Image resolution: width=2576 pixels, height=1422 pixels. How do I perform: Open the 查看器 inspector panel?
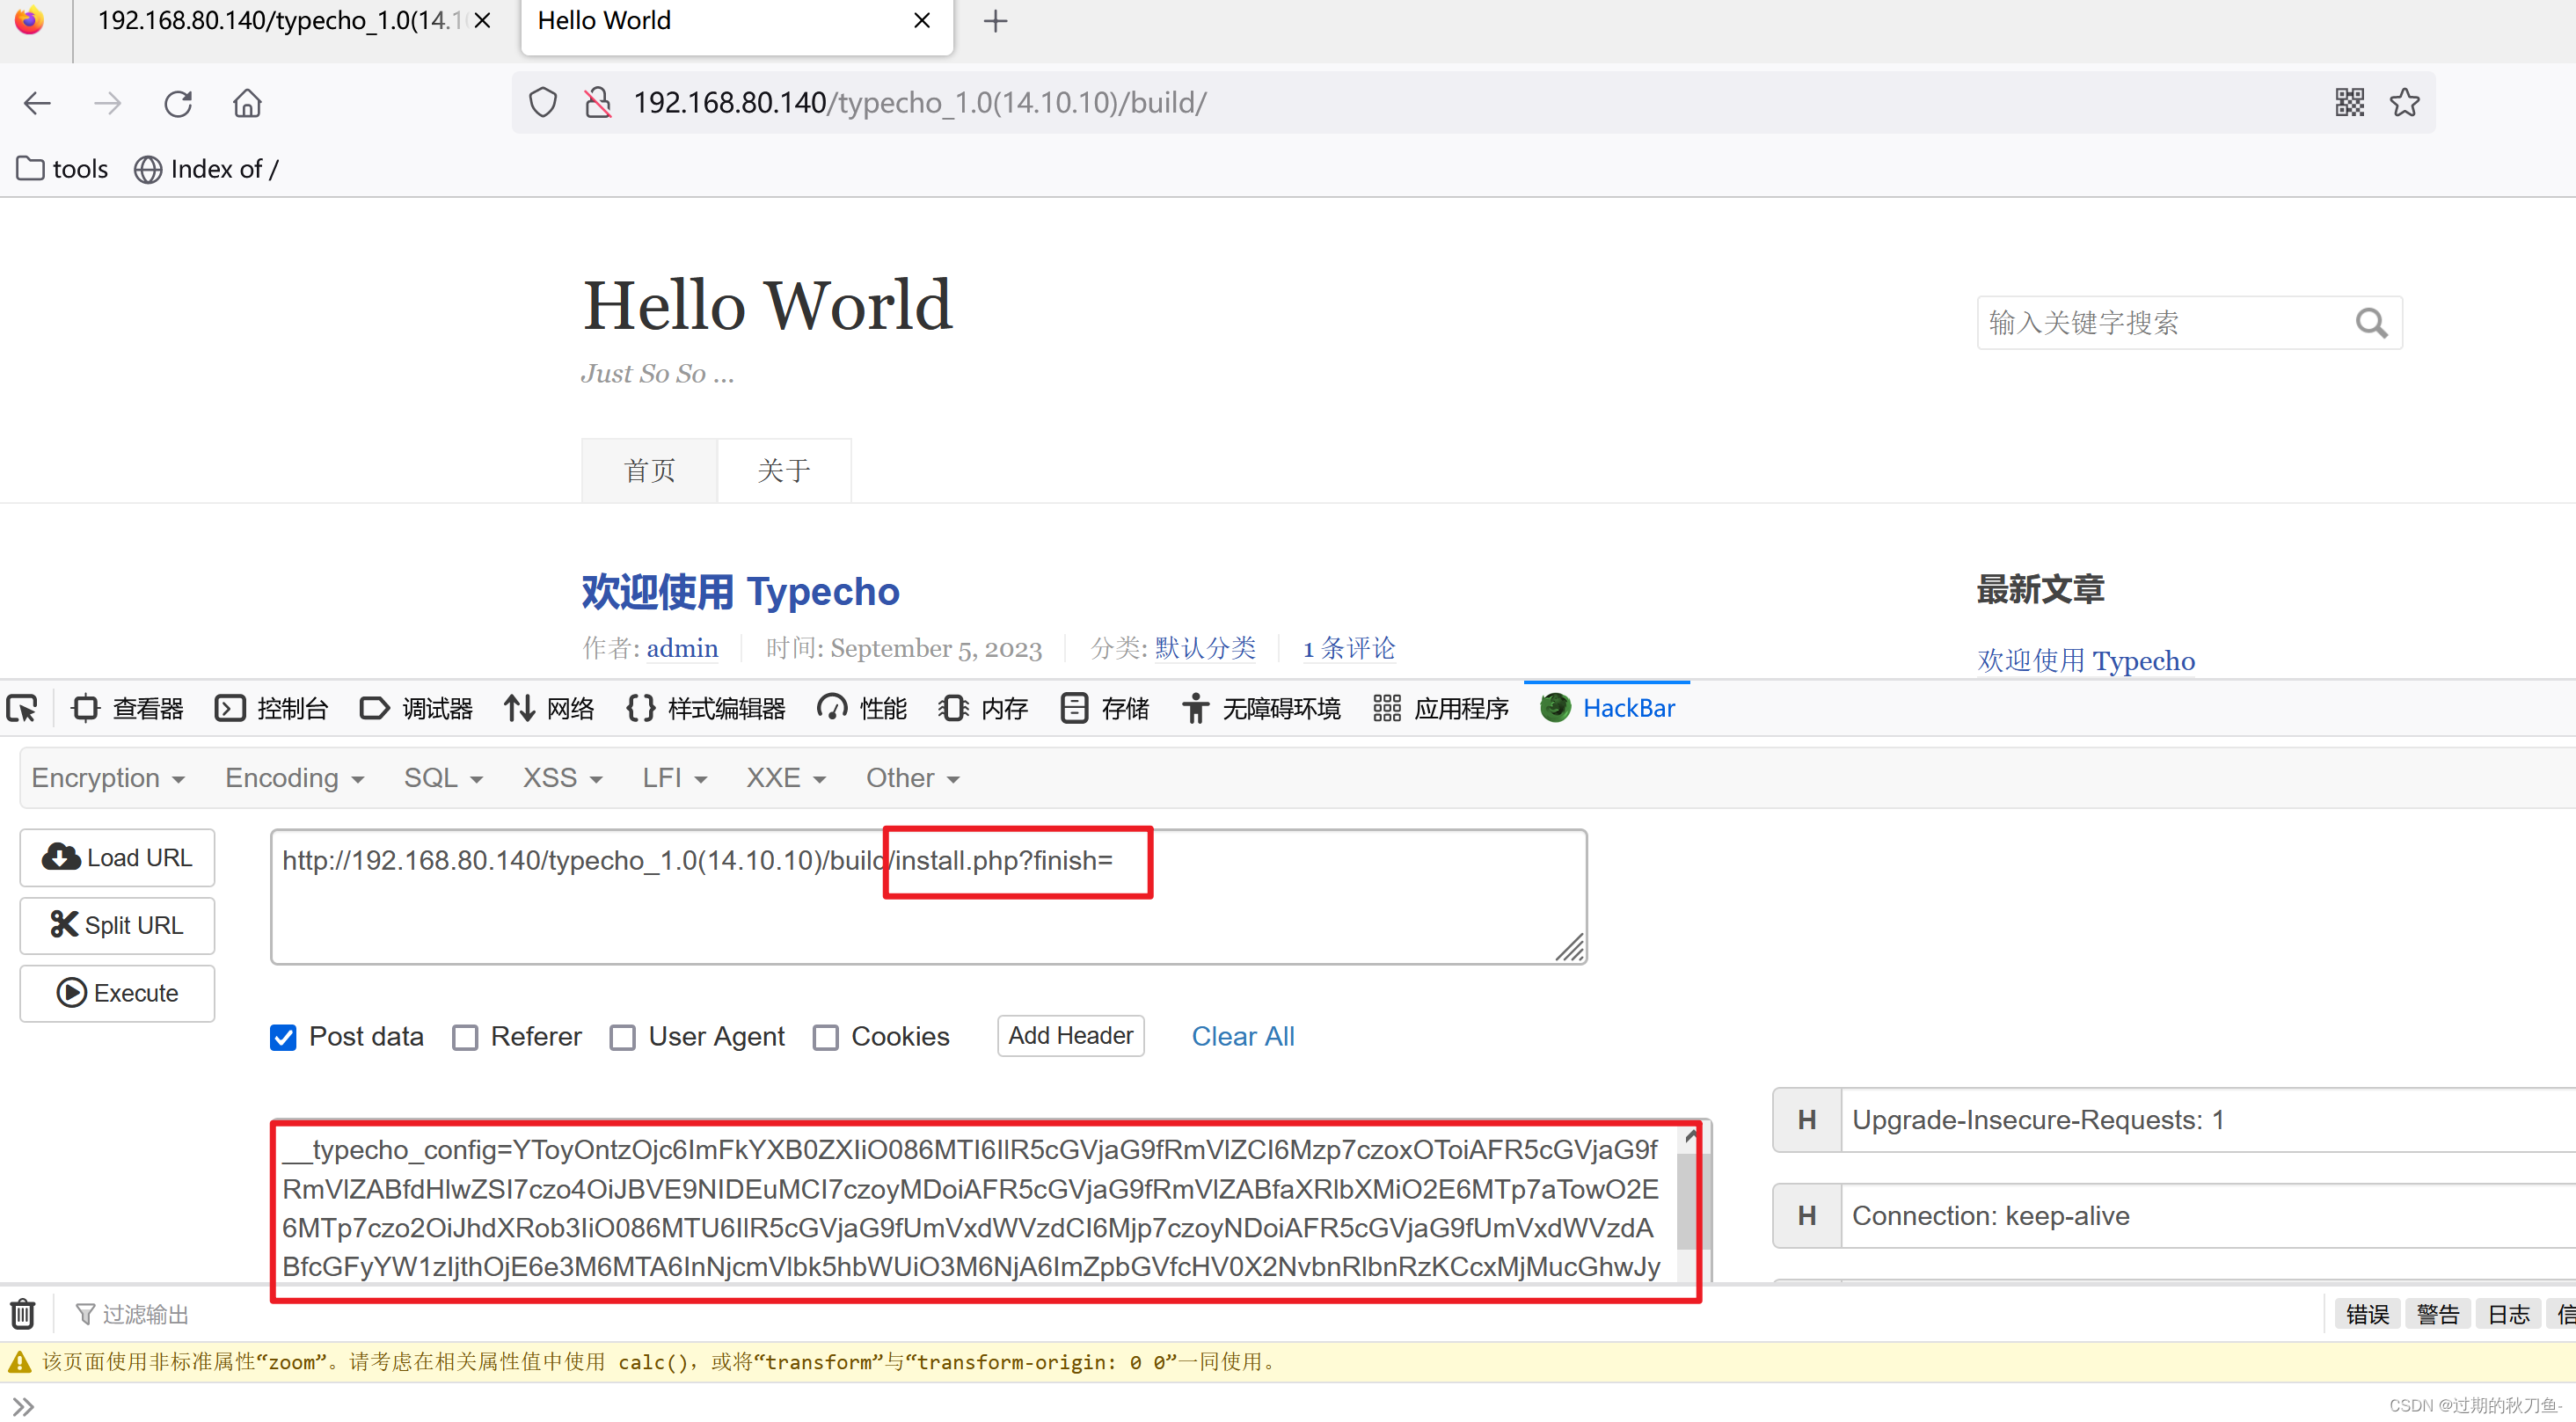pyautogui.click(x=128, y=709)
